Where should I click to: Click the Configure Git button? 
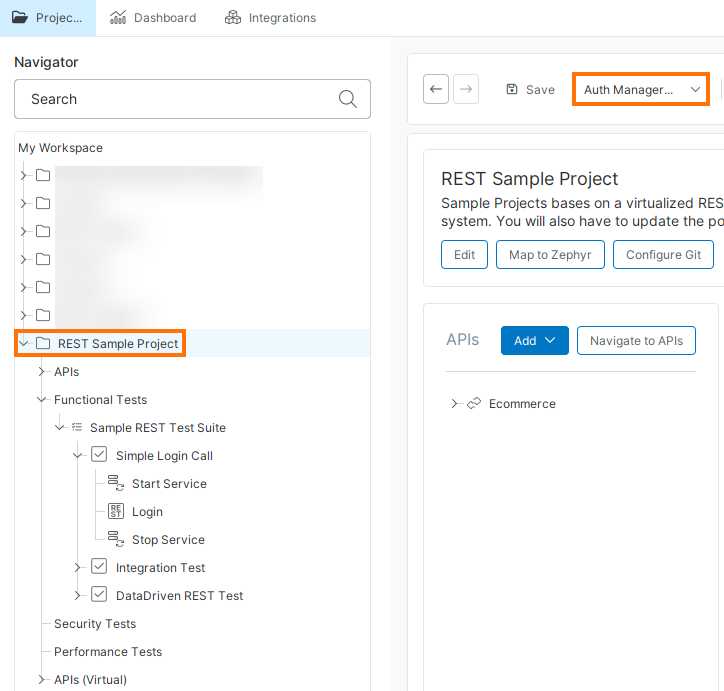click(x=663, y=254)
